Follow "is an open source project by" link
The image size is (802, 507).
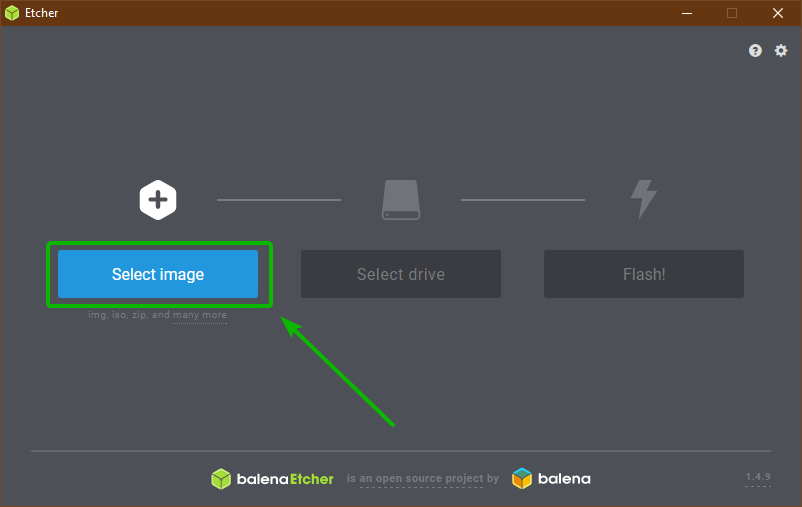[422, 478]
